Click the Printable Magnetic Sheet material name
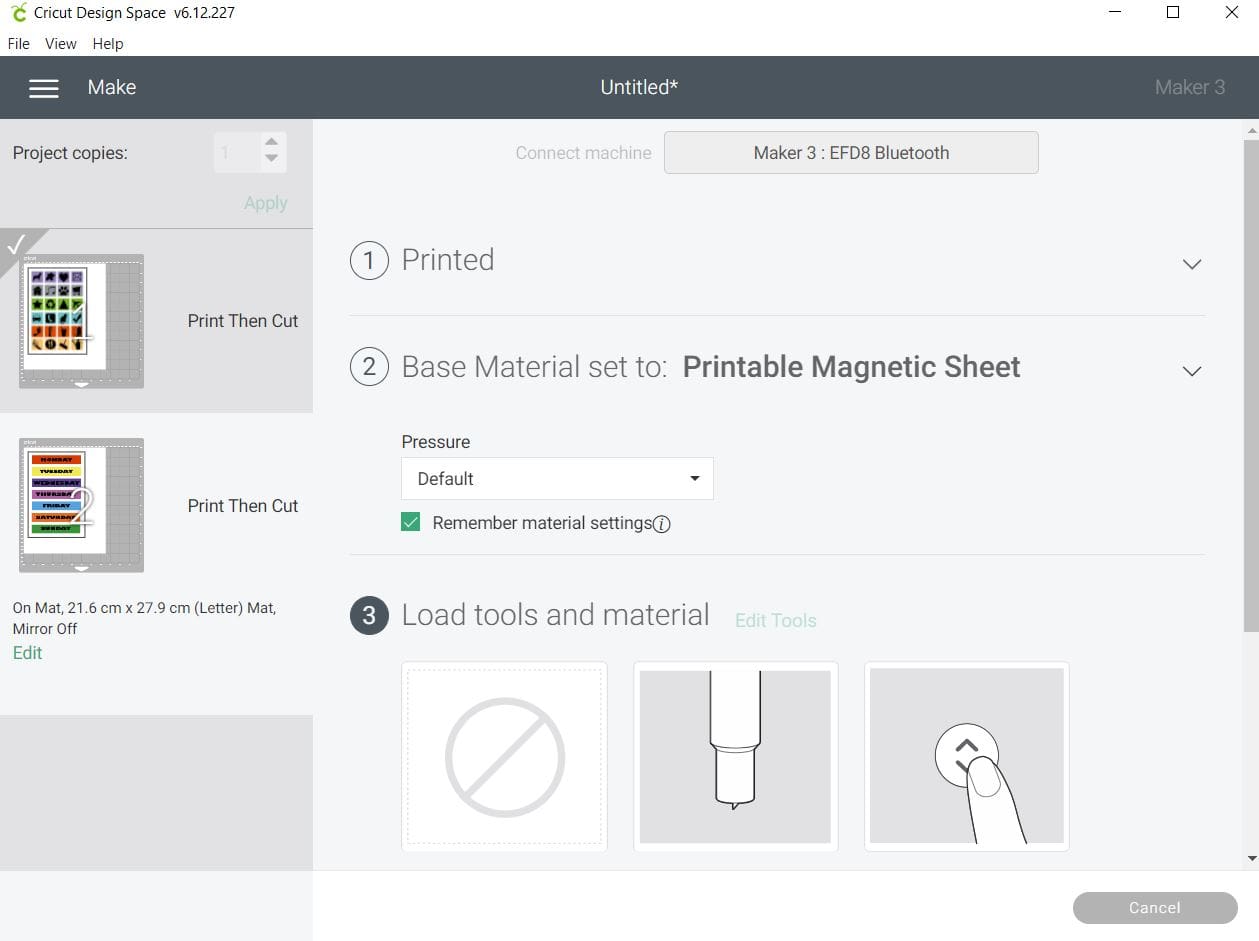This screenshot has width=1259, height=941. click(851, 367)
